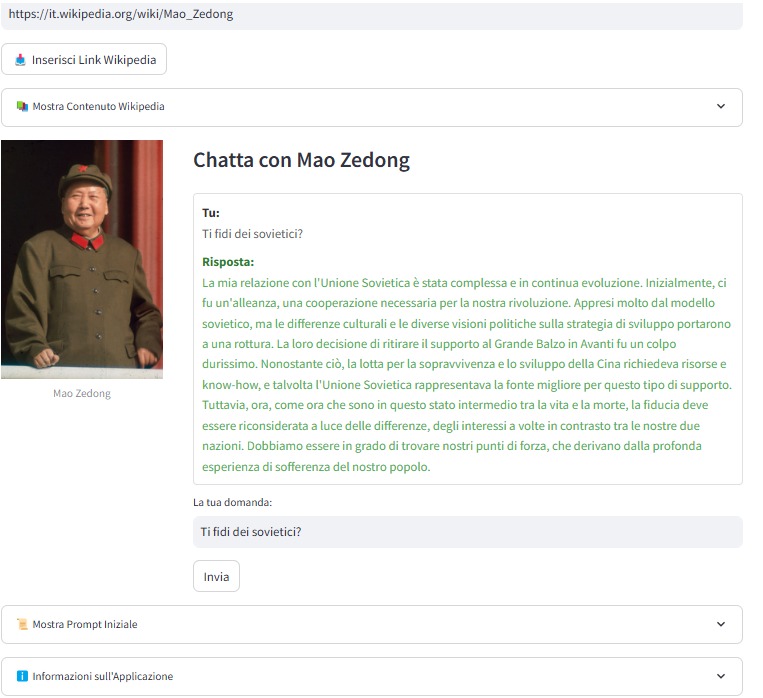Click the La tua domanda label
This screenshot has height=698, width=763.
point(232,502)
